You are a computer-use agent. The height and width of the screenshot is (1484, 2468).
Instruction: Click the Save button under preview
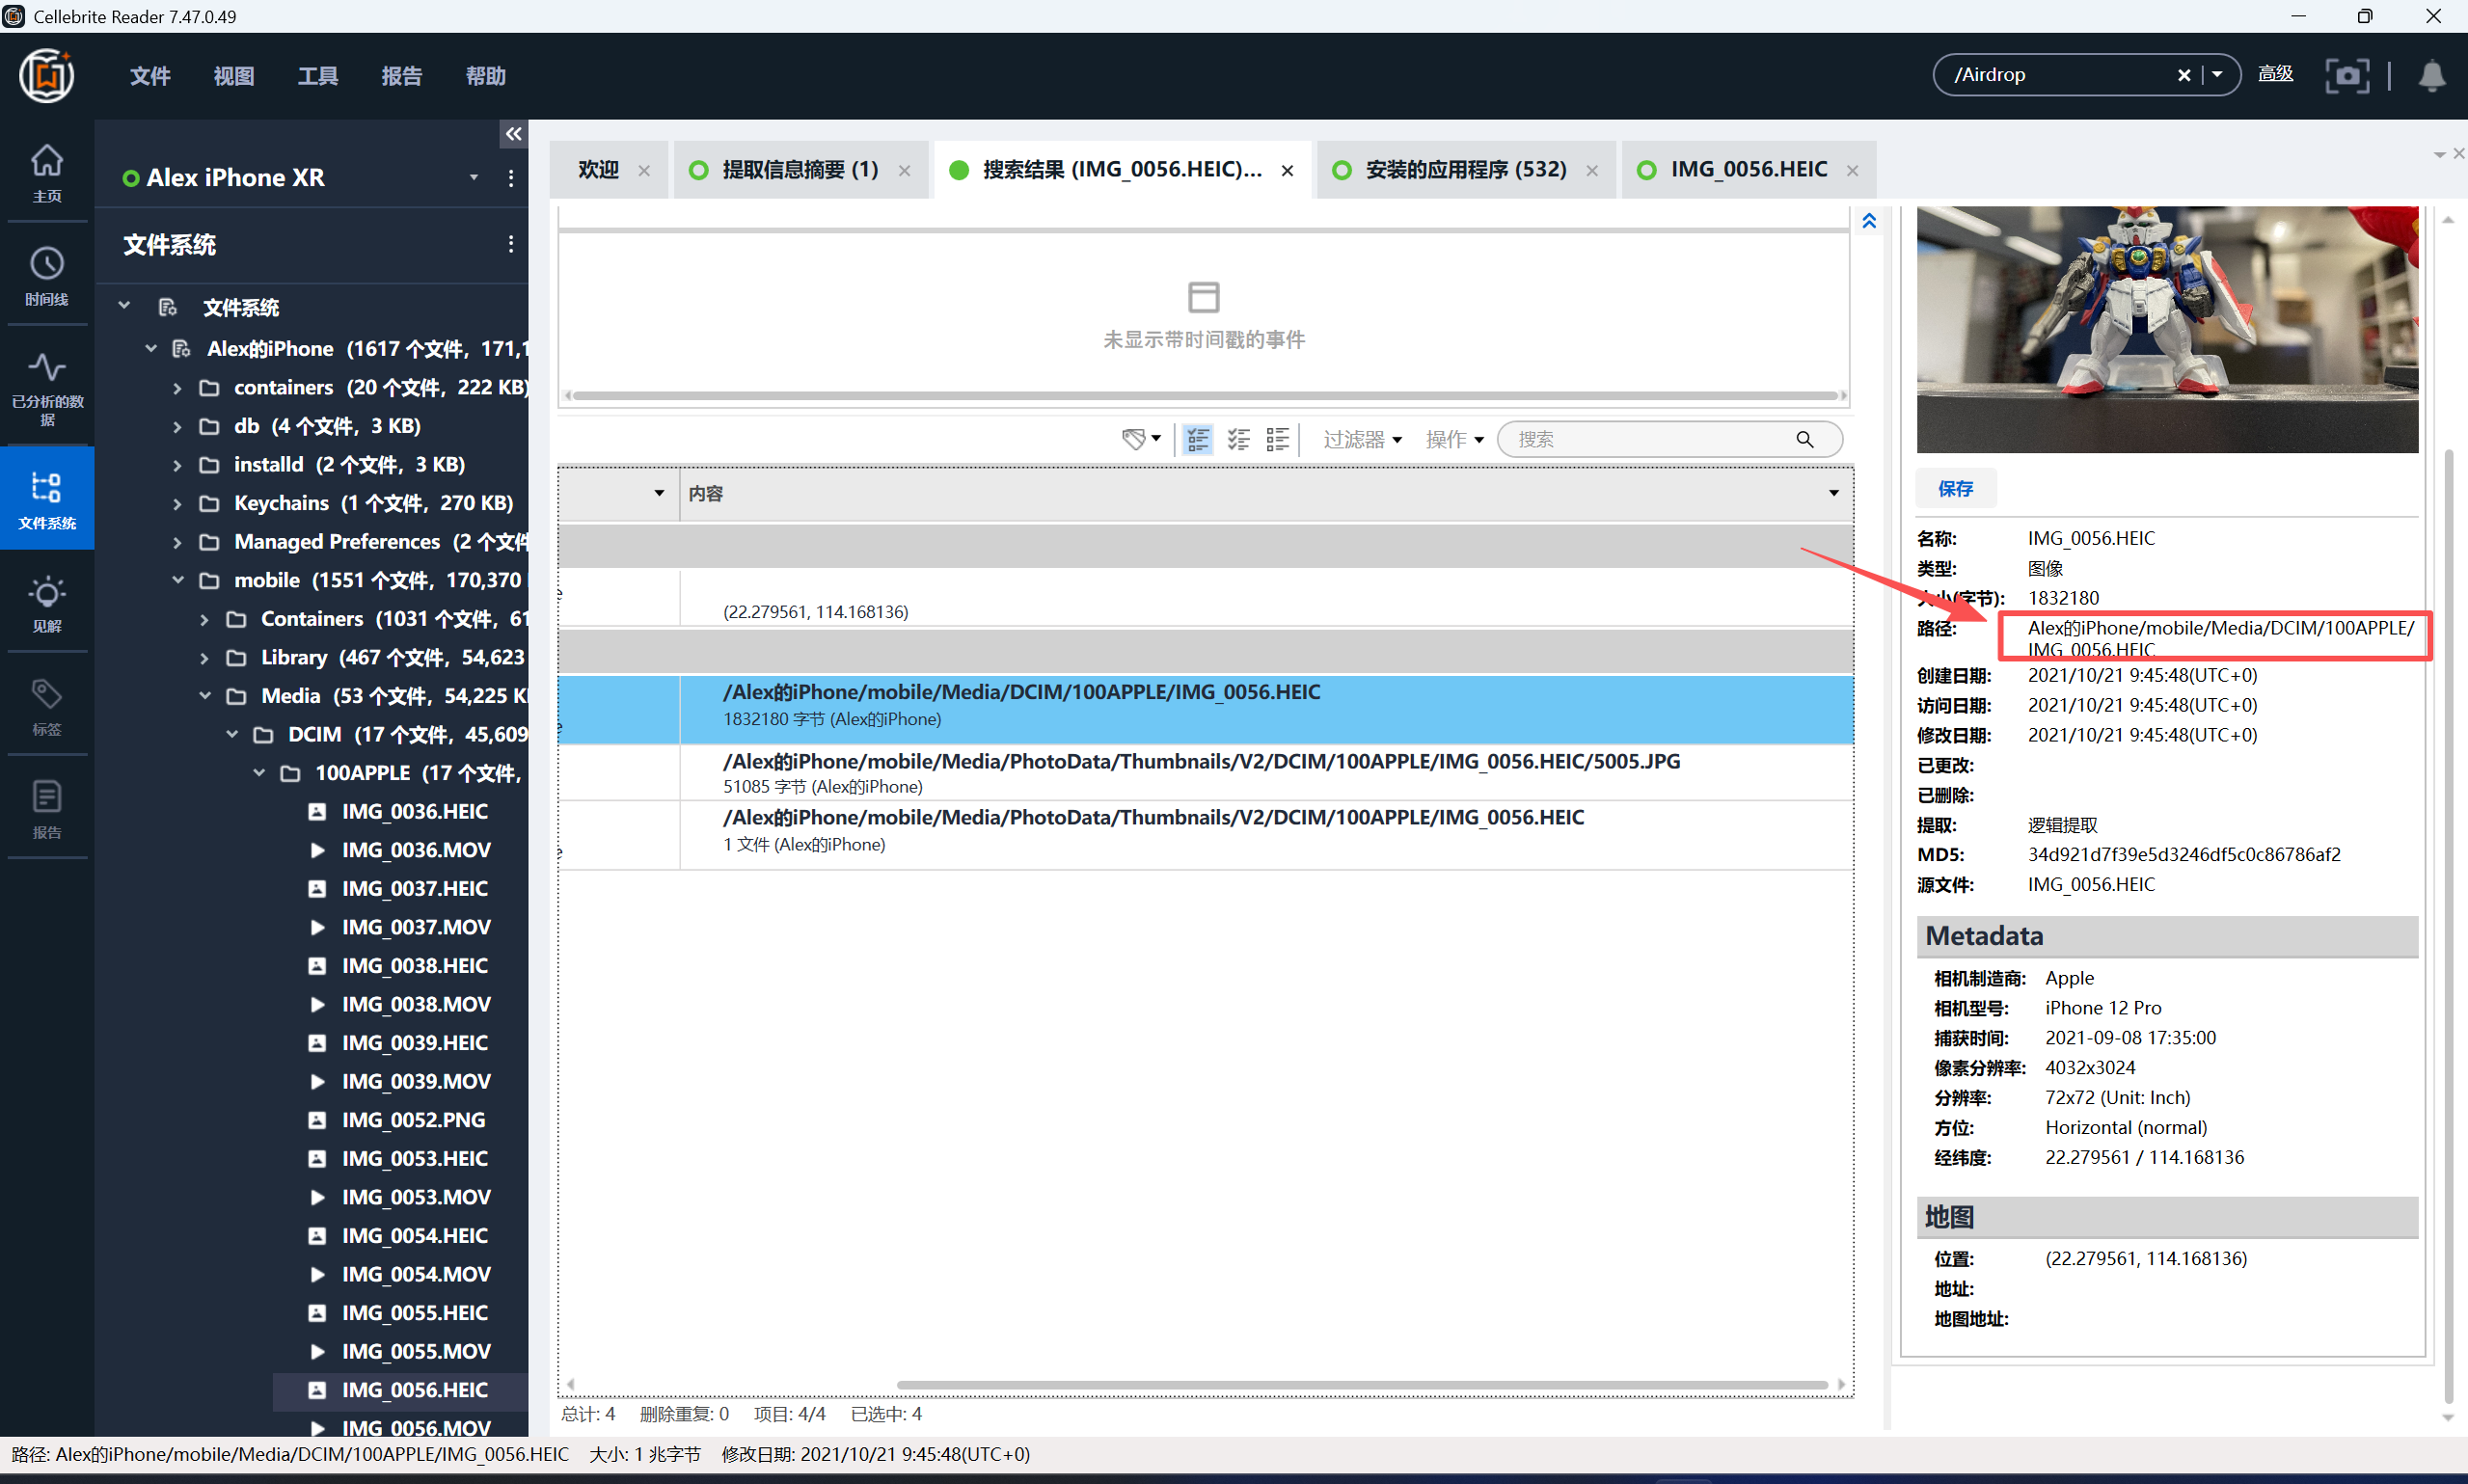point(1955,488)
